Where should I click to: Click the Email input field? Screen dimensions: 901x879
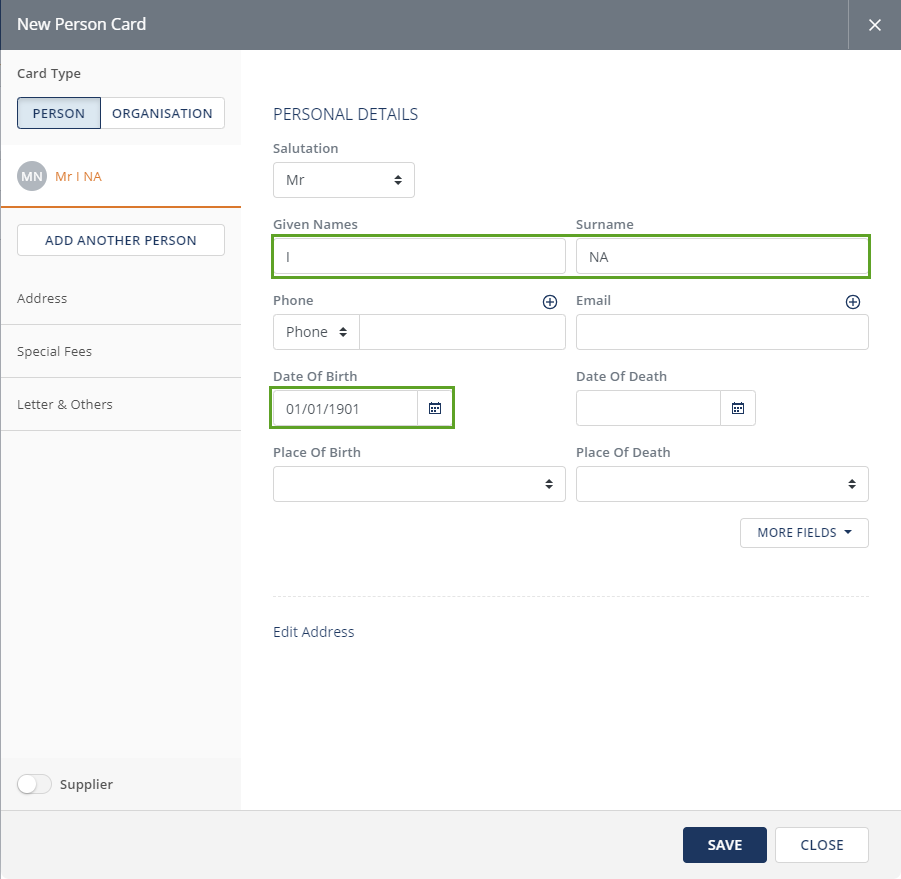coord(721,332)
